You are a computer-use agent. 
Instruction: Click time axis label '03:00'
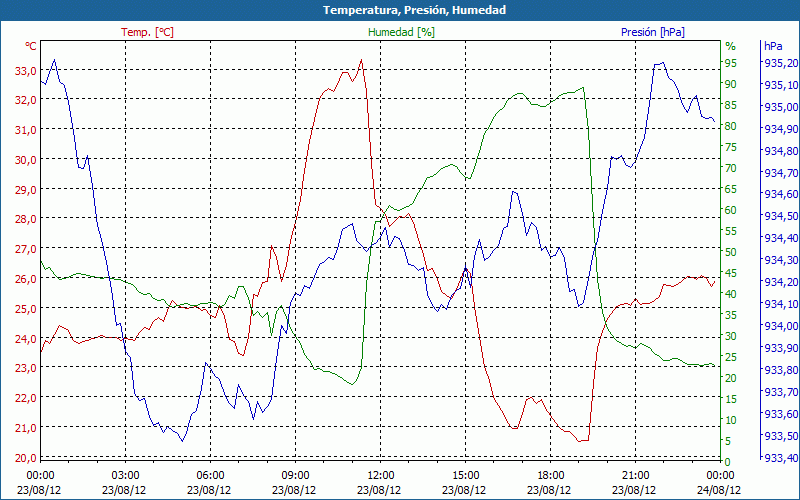[125, 476]
